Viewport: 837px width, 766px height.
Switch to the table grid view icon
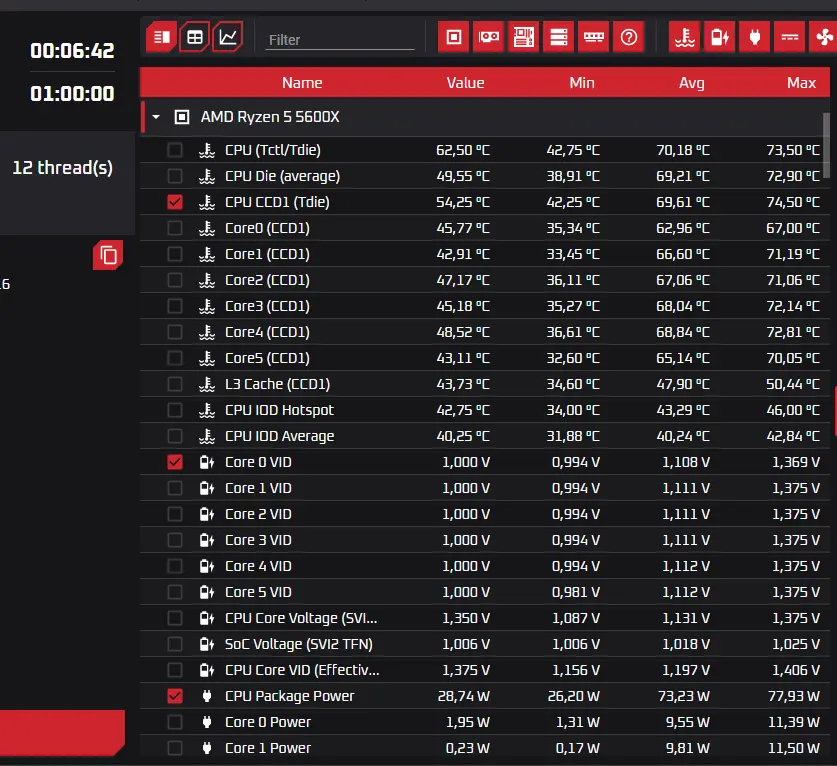point(194,37)
